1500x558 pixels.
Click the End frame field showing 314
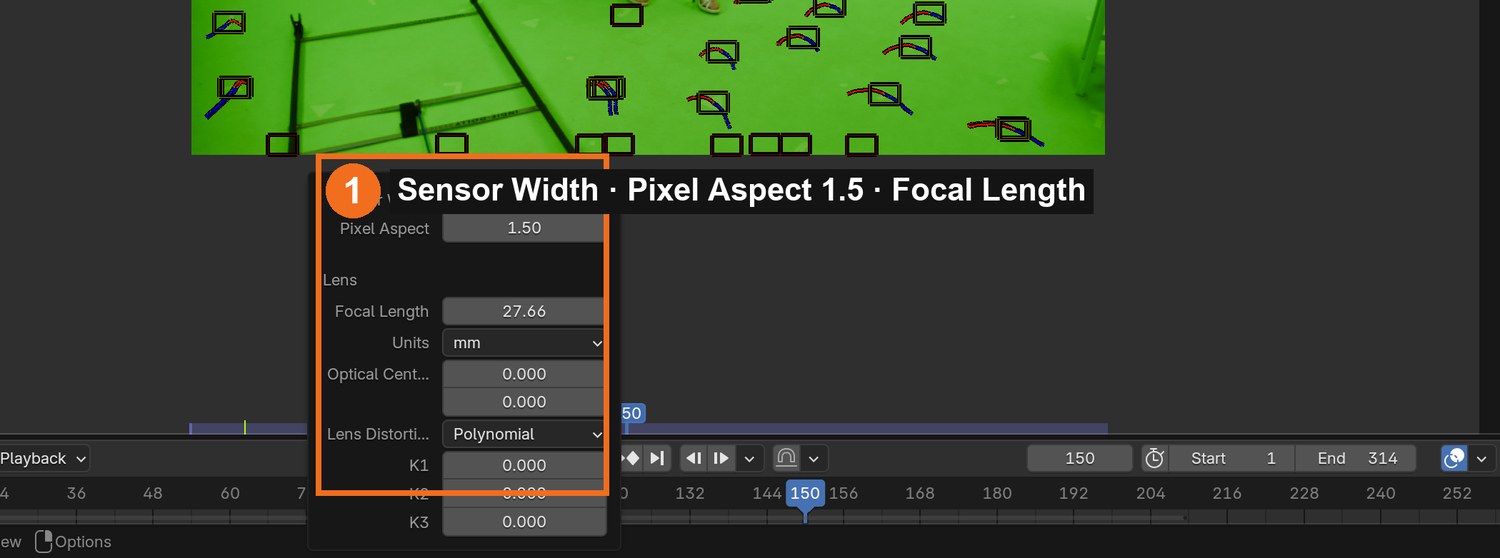tap(1355, 458)
